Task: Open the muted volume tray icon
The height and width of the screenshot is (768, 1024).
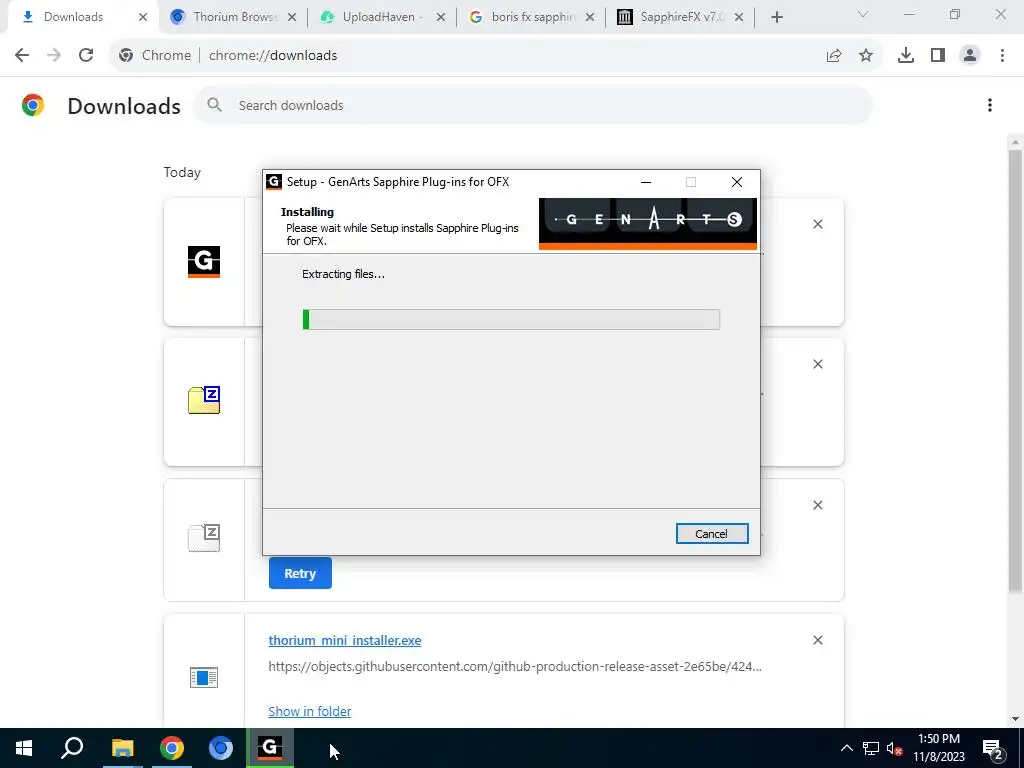Action: (895, 748)
